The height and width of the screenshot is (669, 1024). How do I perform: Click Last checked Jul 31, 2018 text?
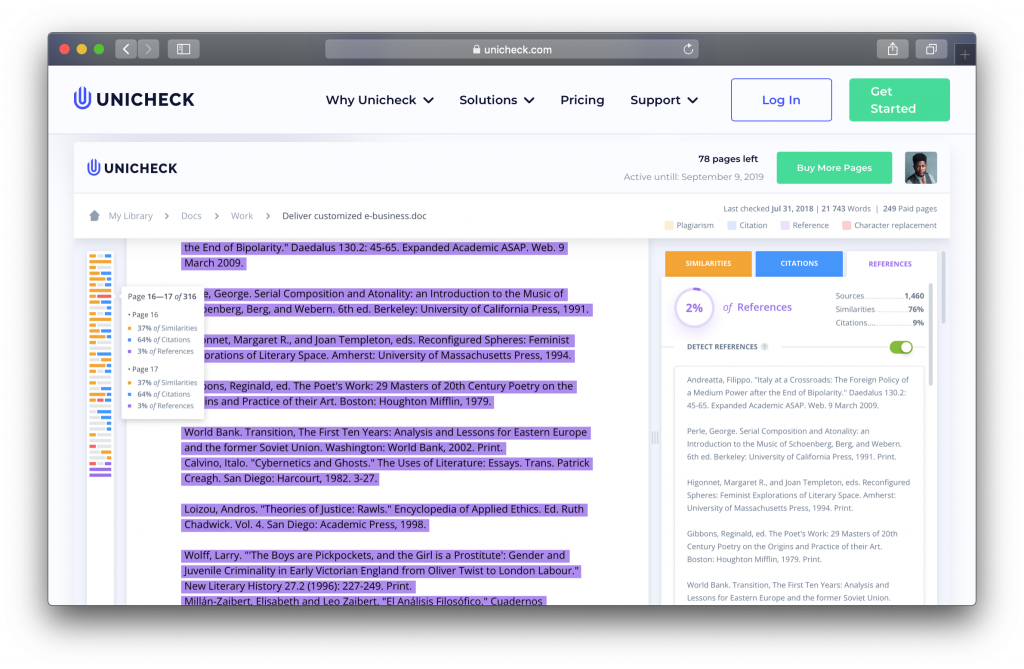click(768, 209)
